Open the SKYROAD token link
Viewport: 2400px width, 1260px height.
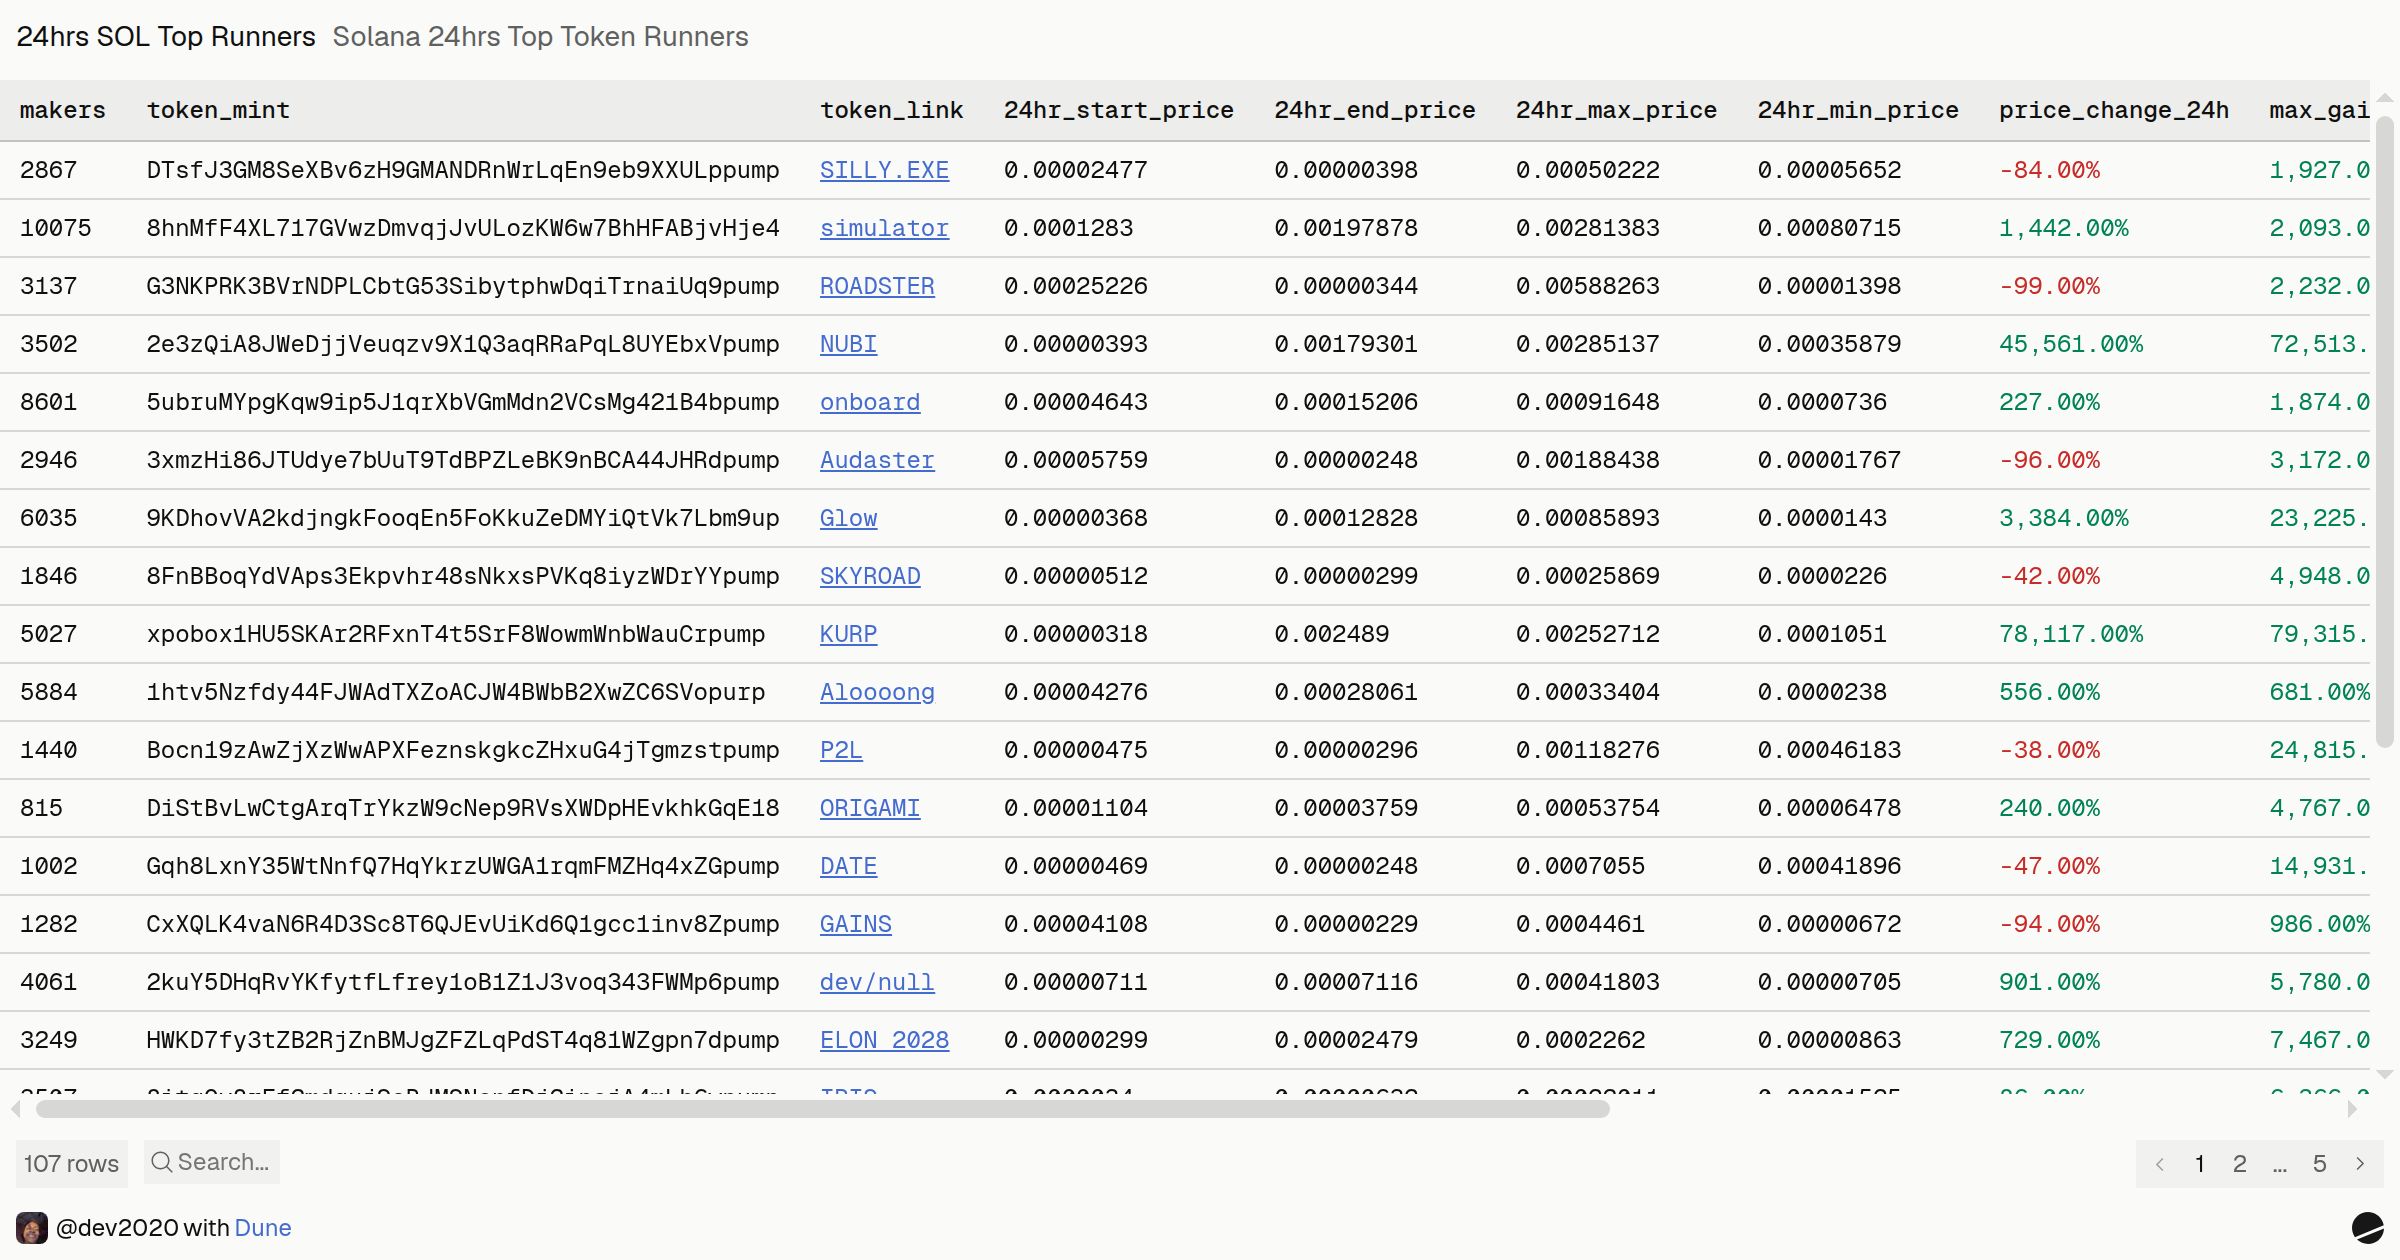coord(870,576)
